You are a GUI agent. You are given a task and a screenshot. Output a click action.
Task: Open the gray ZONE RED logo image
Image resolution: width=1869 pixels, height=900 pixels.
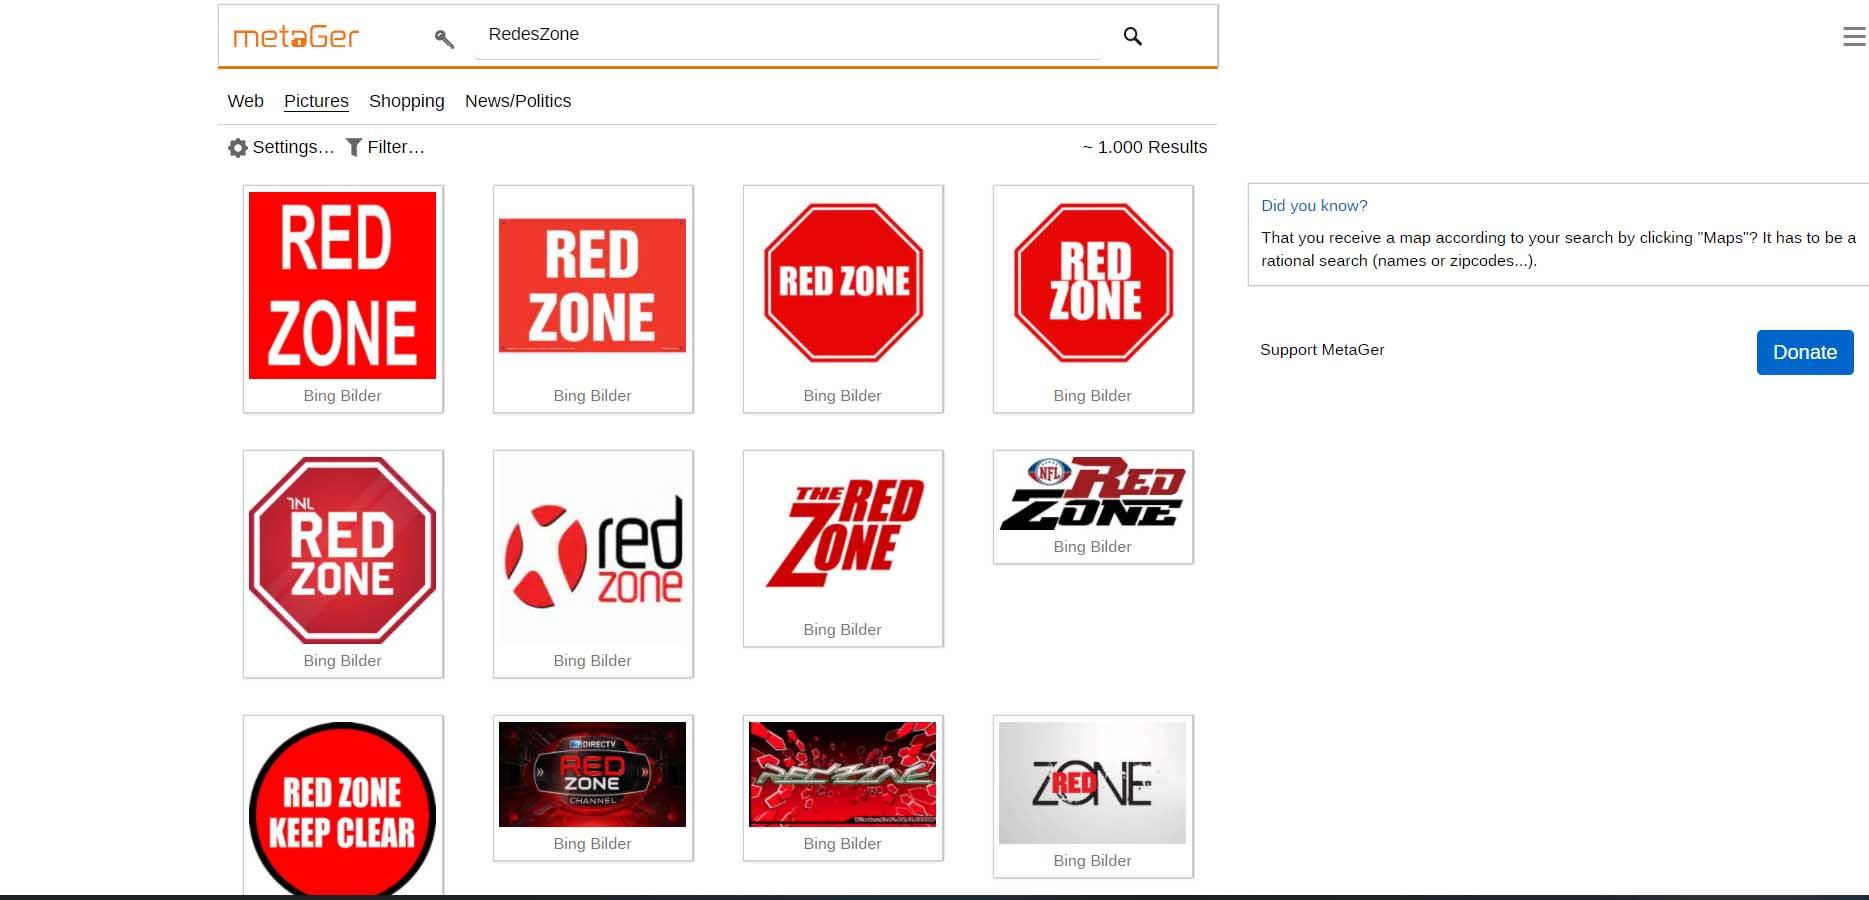[x=1092, y=783]
